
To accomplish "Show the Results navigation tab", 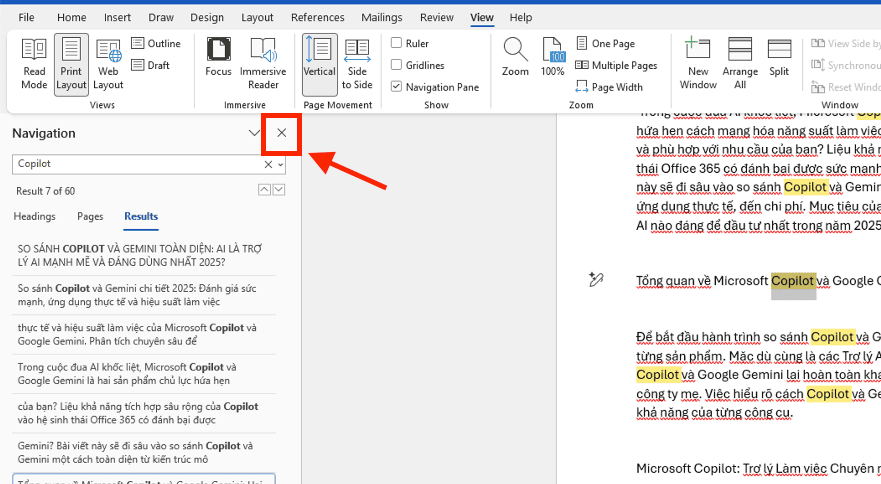I will [141, 216].
